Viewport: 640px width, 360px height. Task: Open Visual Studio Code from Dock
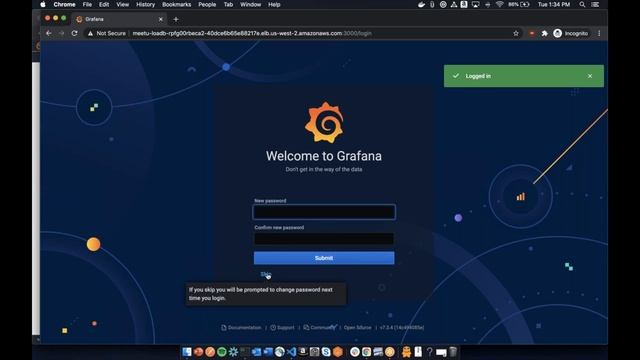(291, 352)
